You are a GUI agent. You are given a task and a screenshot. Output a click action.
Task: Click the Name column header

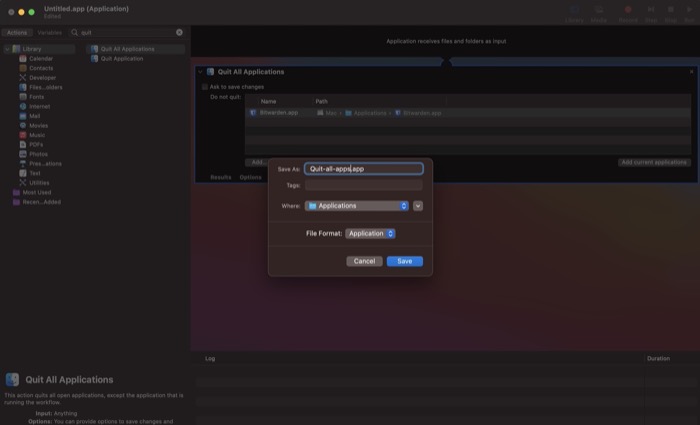tap(268, 101)
